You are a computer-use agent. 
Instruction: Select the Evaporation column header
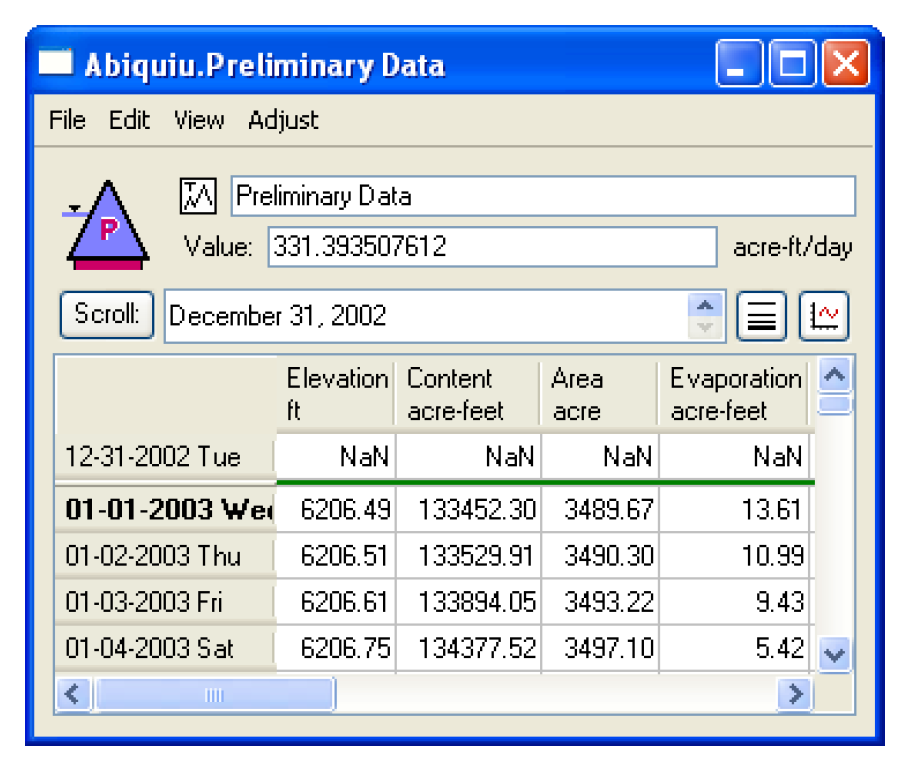click(x=735, y=394)
